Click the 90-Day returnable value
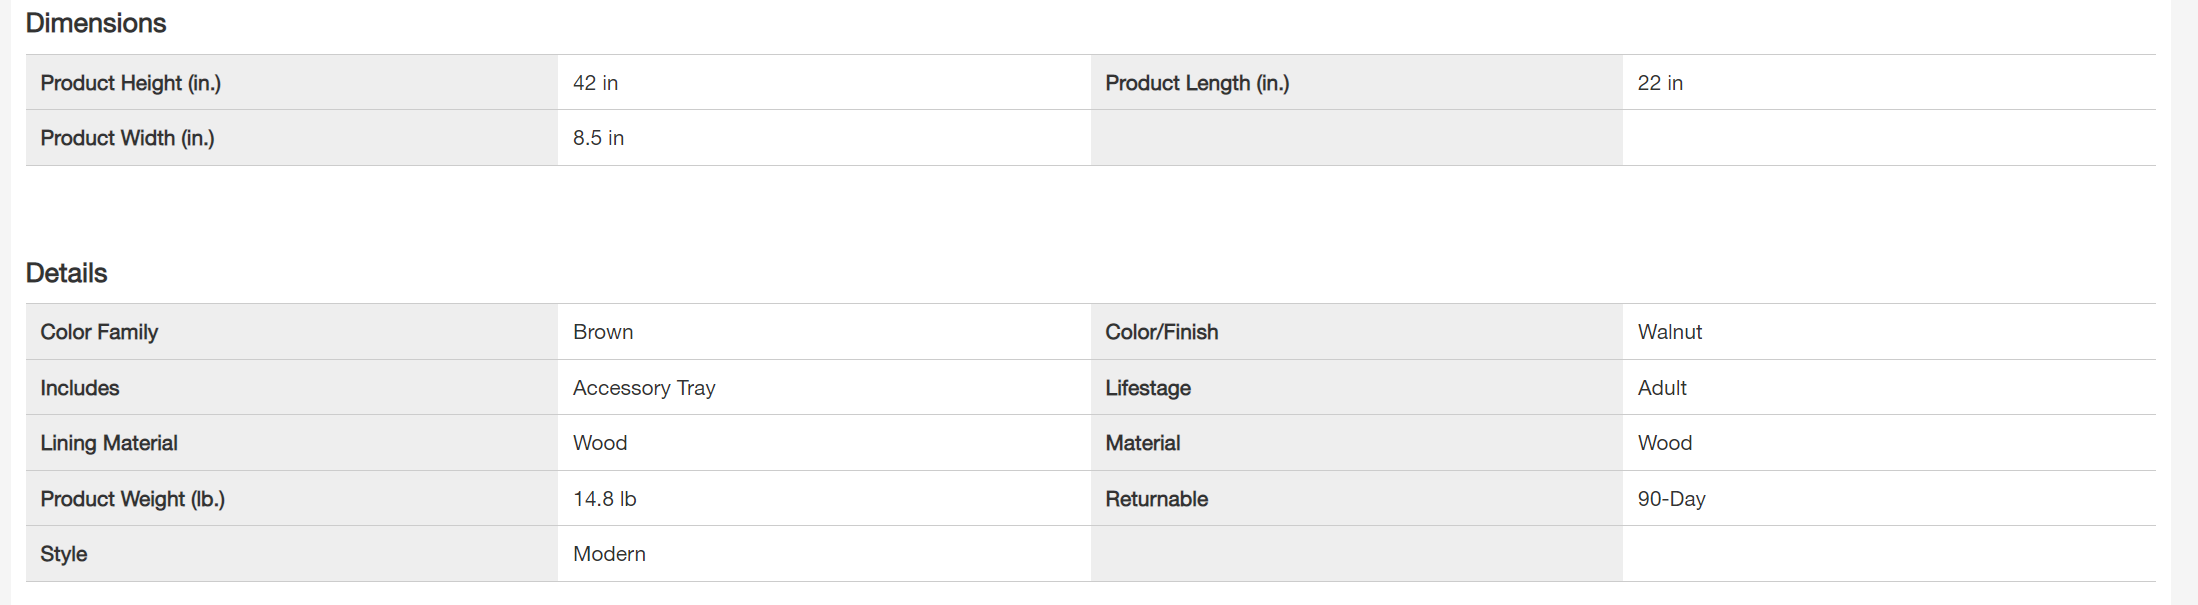 click(x=1671, y=499)
